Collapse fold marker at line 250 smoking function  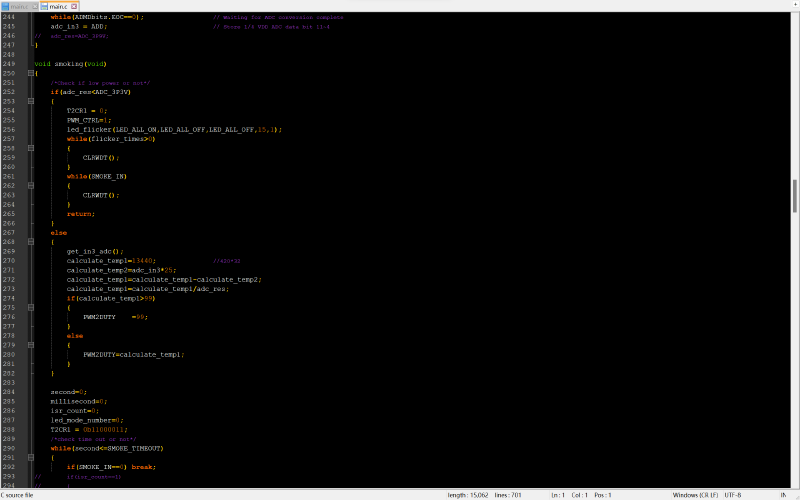click(31, 73)
